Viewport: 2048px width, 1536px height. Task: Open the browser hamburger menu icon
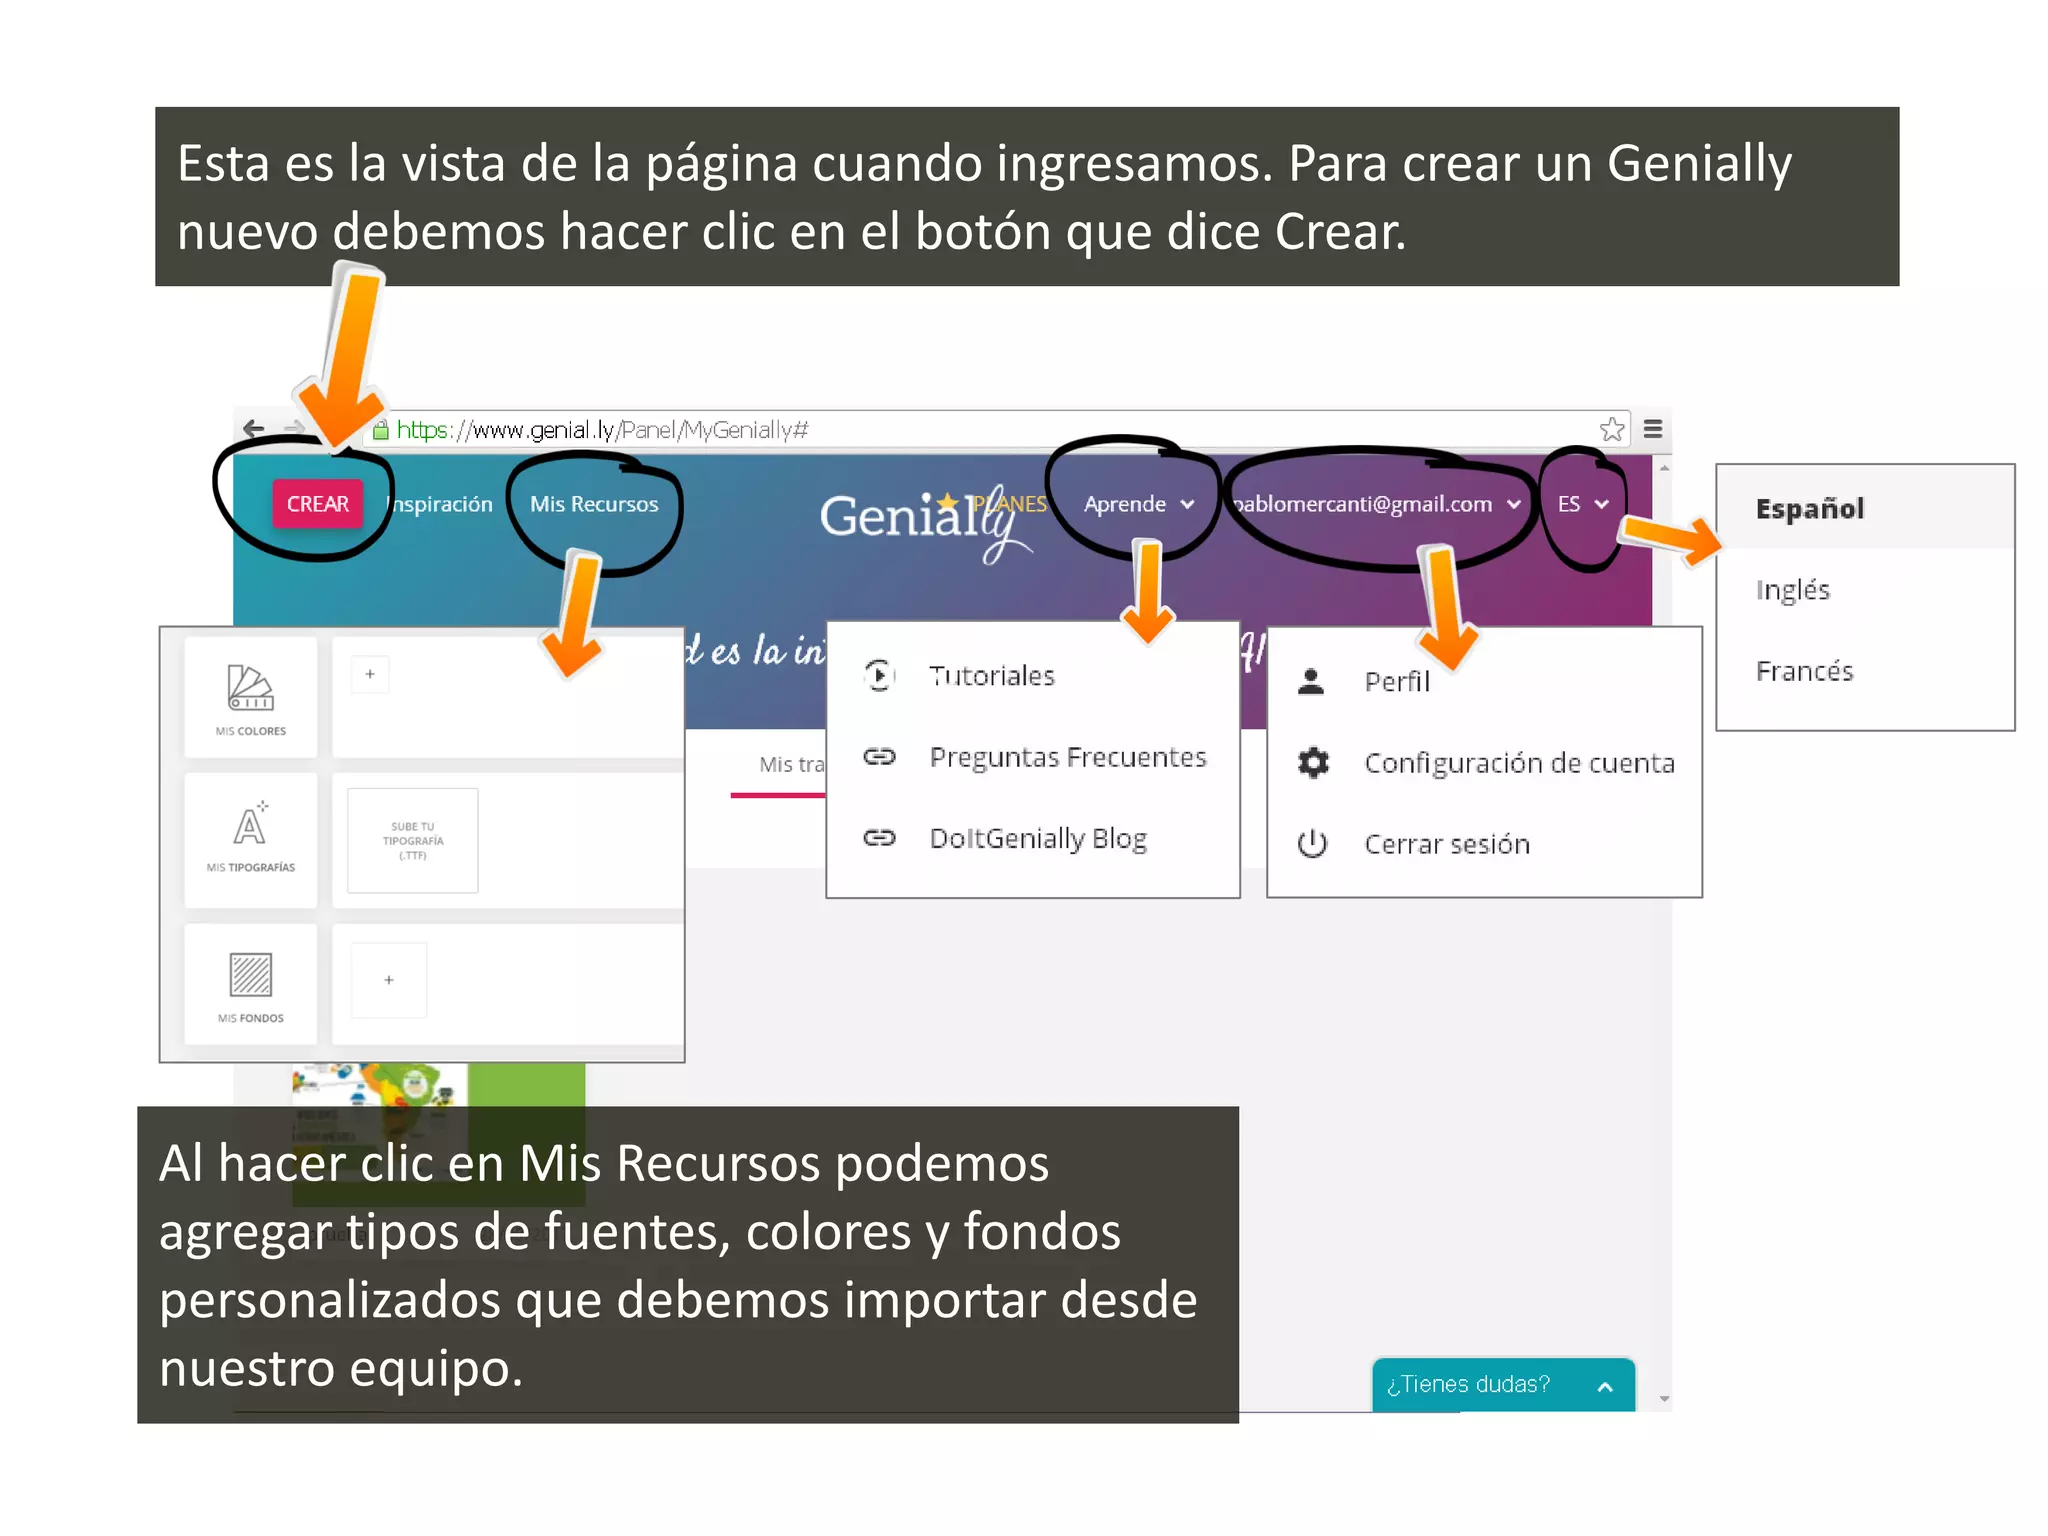tap(1653, 429)
